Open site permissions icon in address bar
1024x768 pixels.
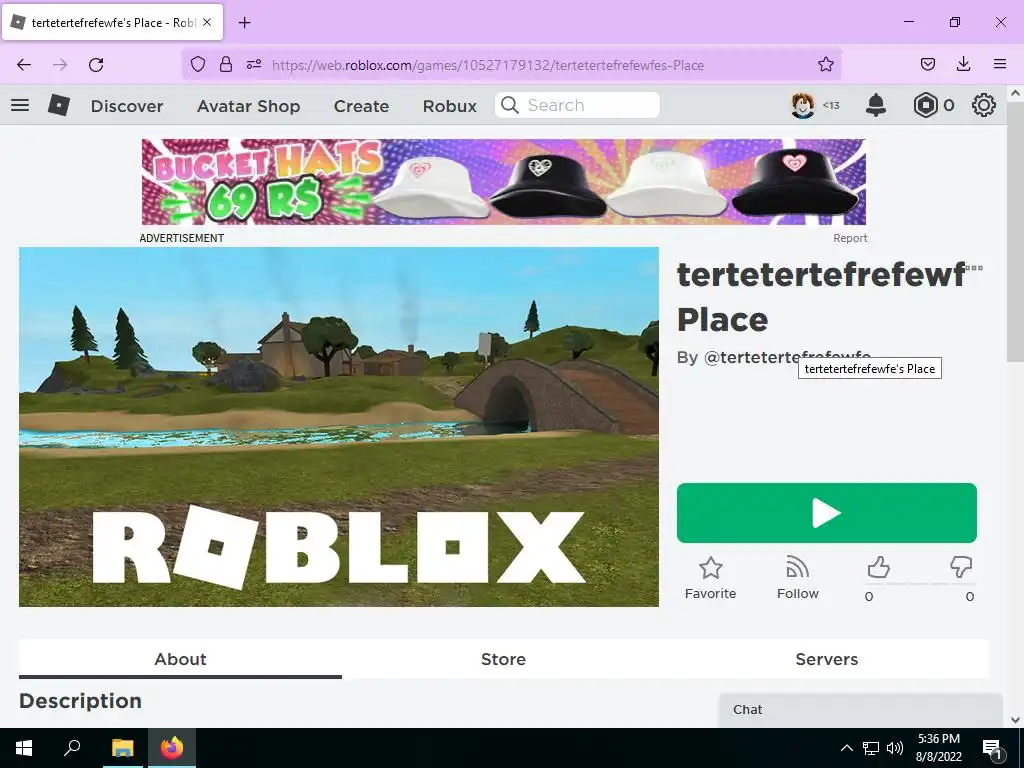[254, 64]
